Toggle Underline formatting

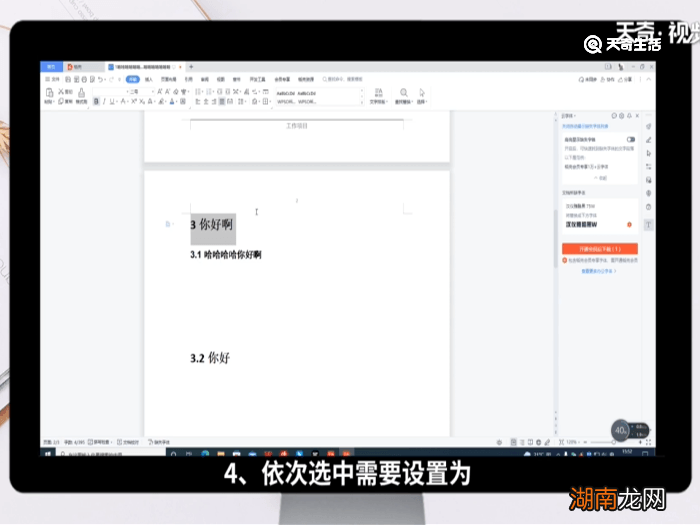pos(112,102)
